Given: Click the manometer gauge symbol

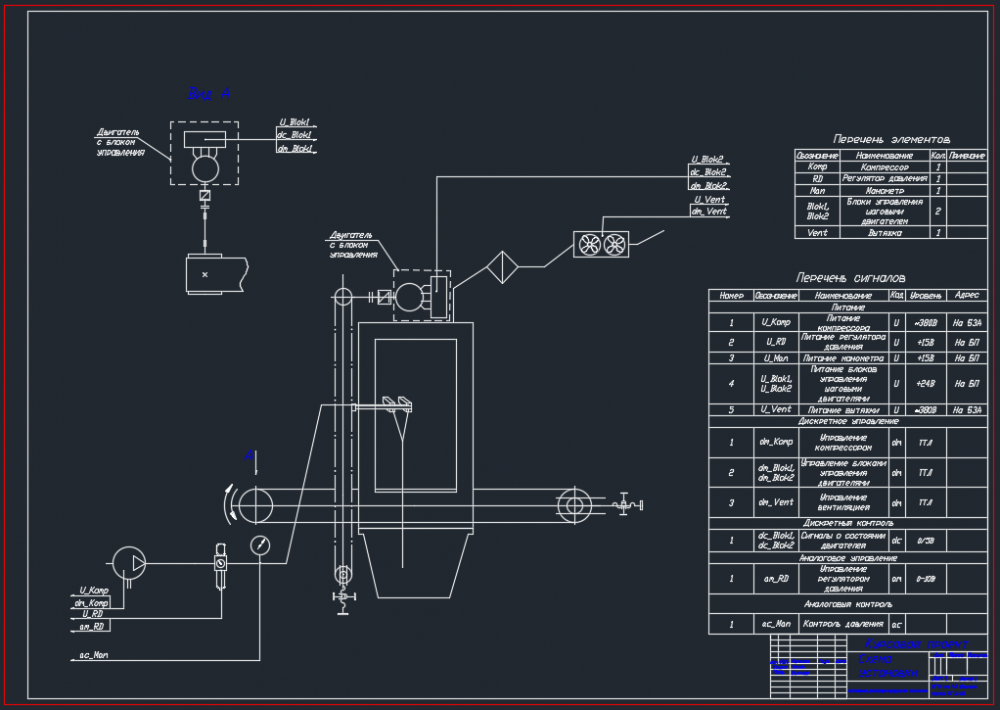Looking at the screenshot, I should pos(260,545).
